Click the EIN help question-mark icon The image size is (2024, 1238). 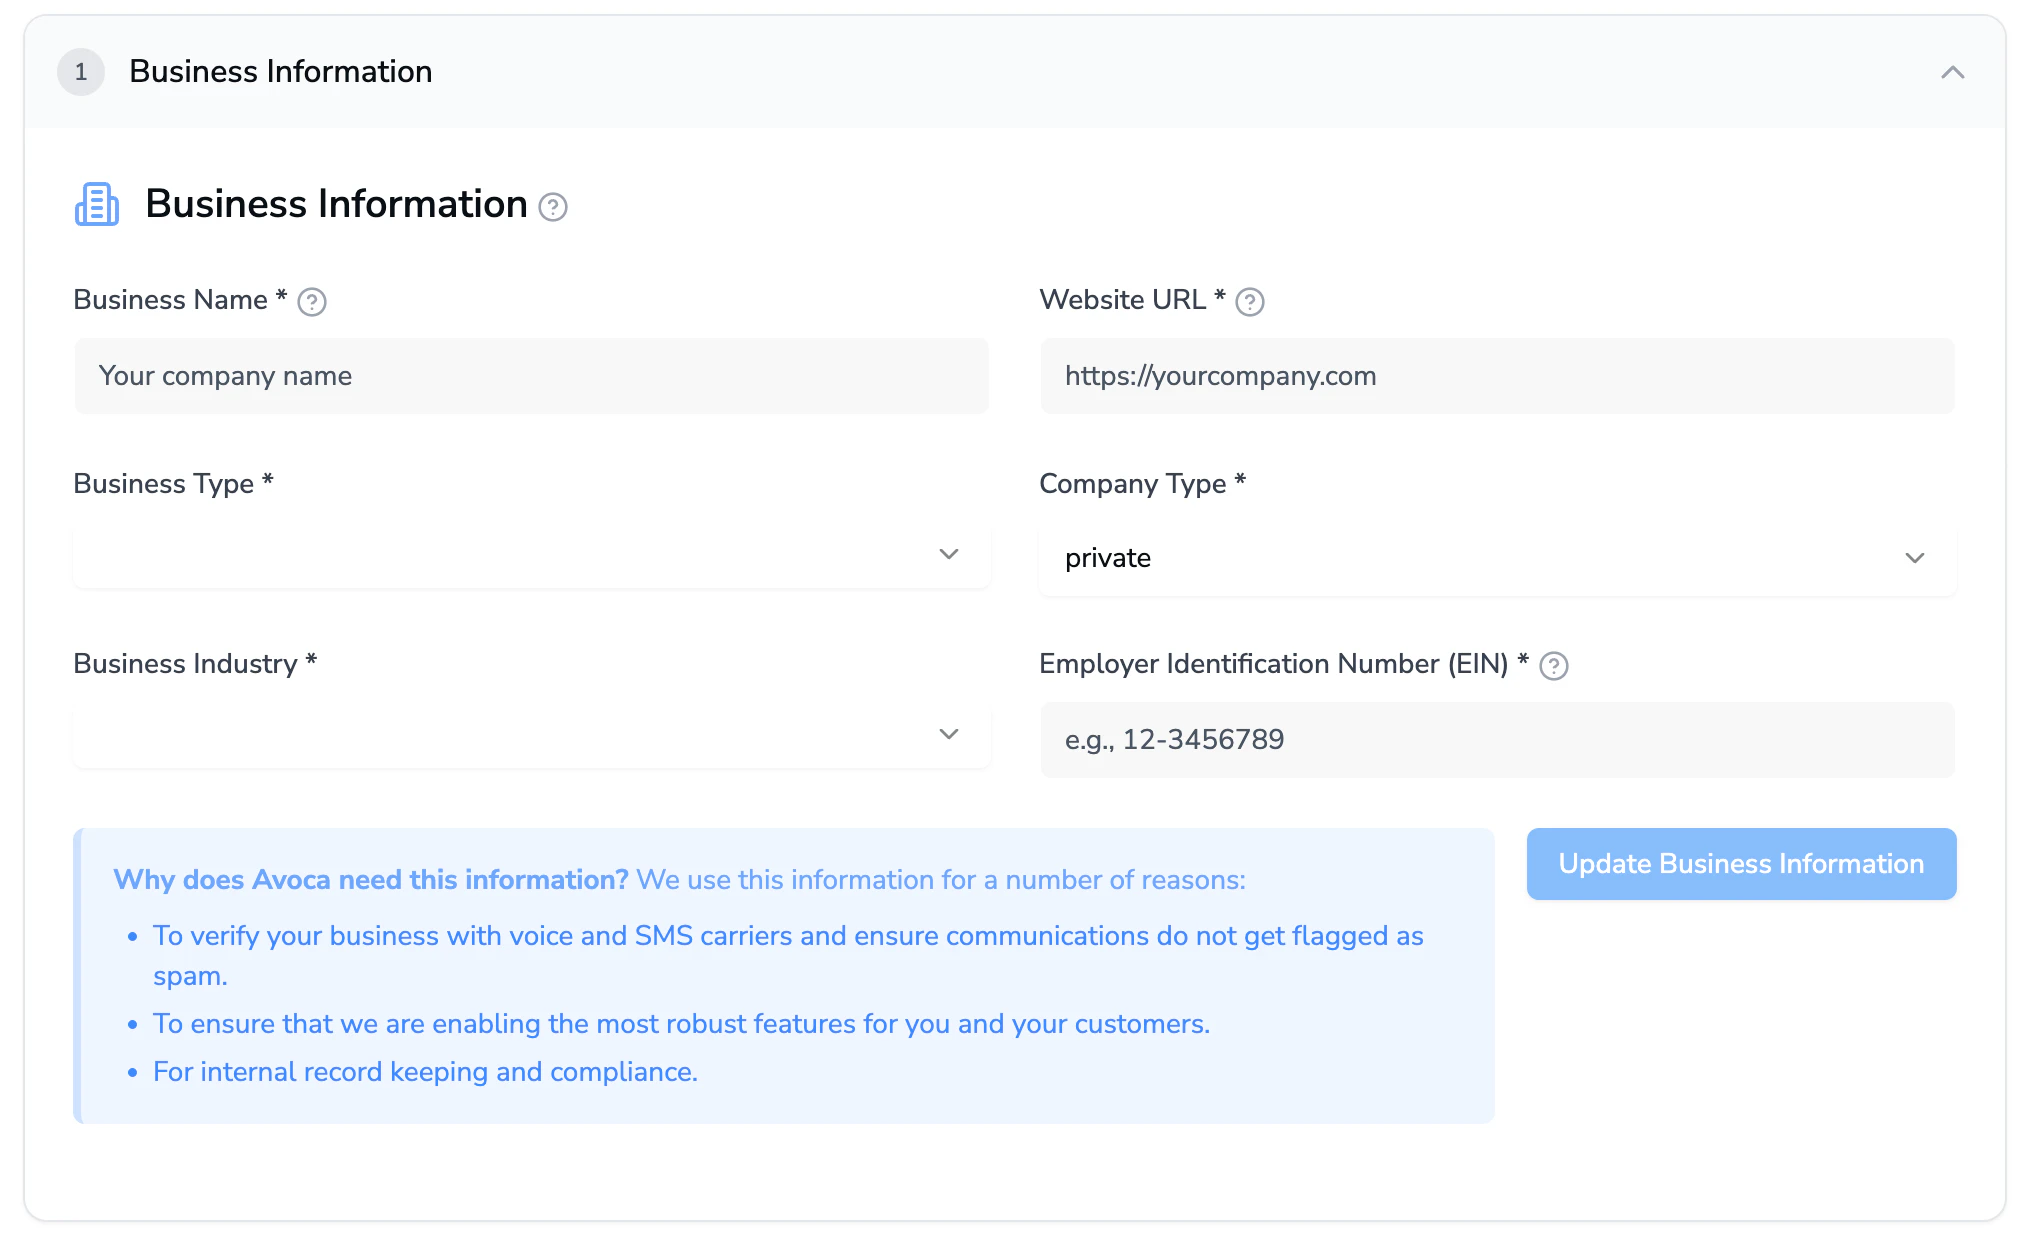coord(1553,666)
